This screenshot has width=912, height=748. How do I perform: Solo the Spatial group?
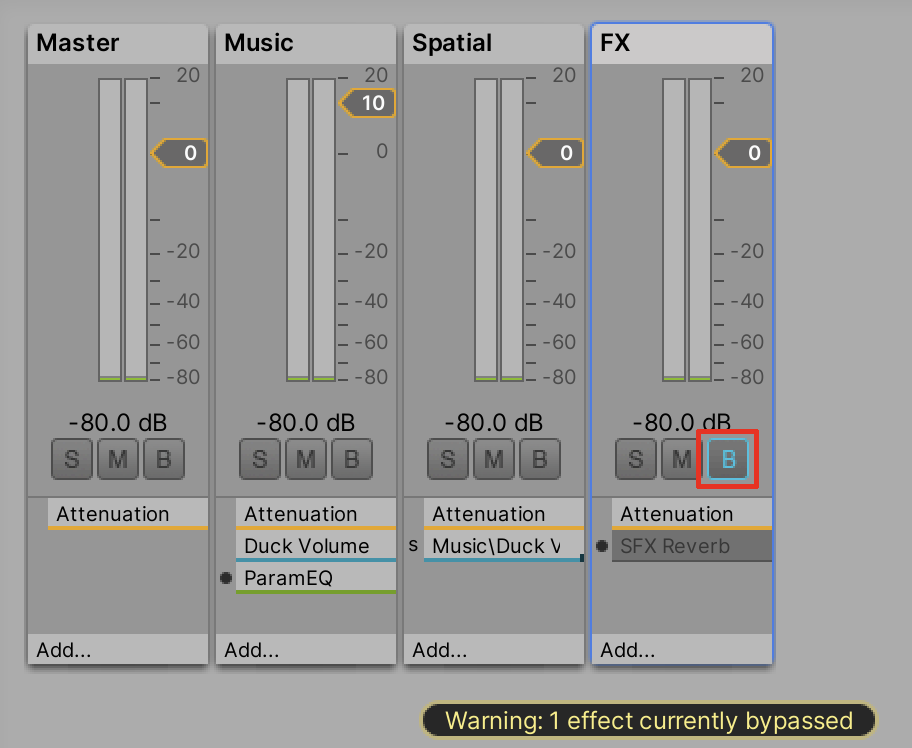point(447,460)
